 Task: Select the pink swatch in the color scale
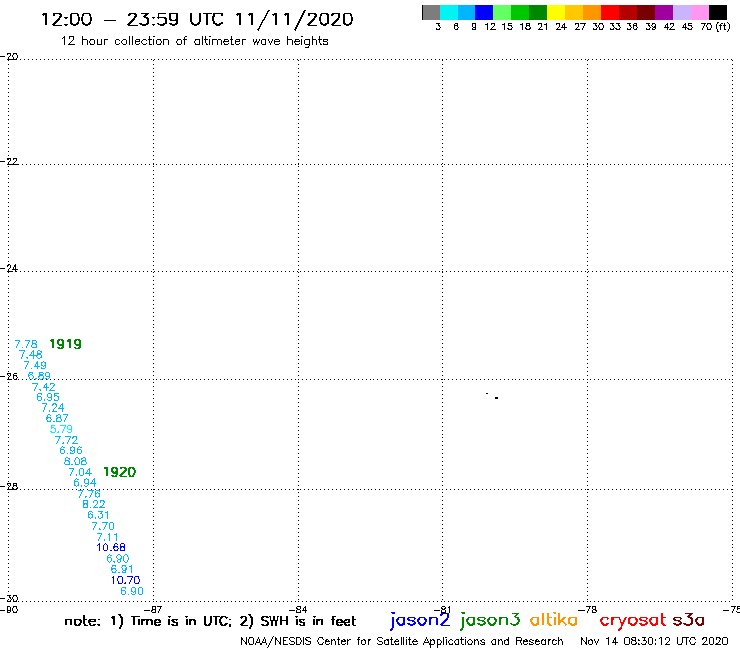[700, 12]
